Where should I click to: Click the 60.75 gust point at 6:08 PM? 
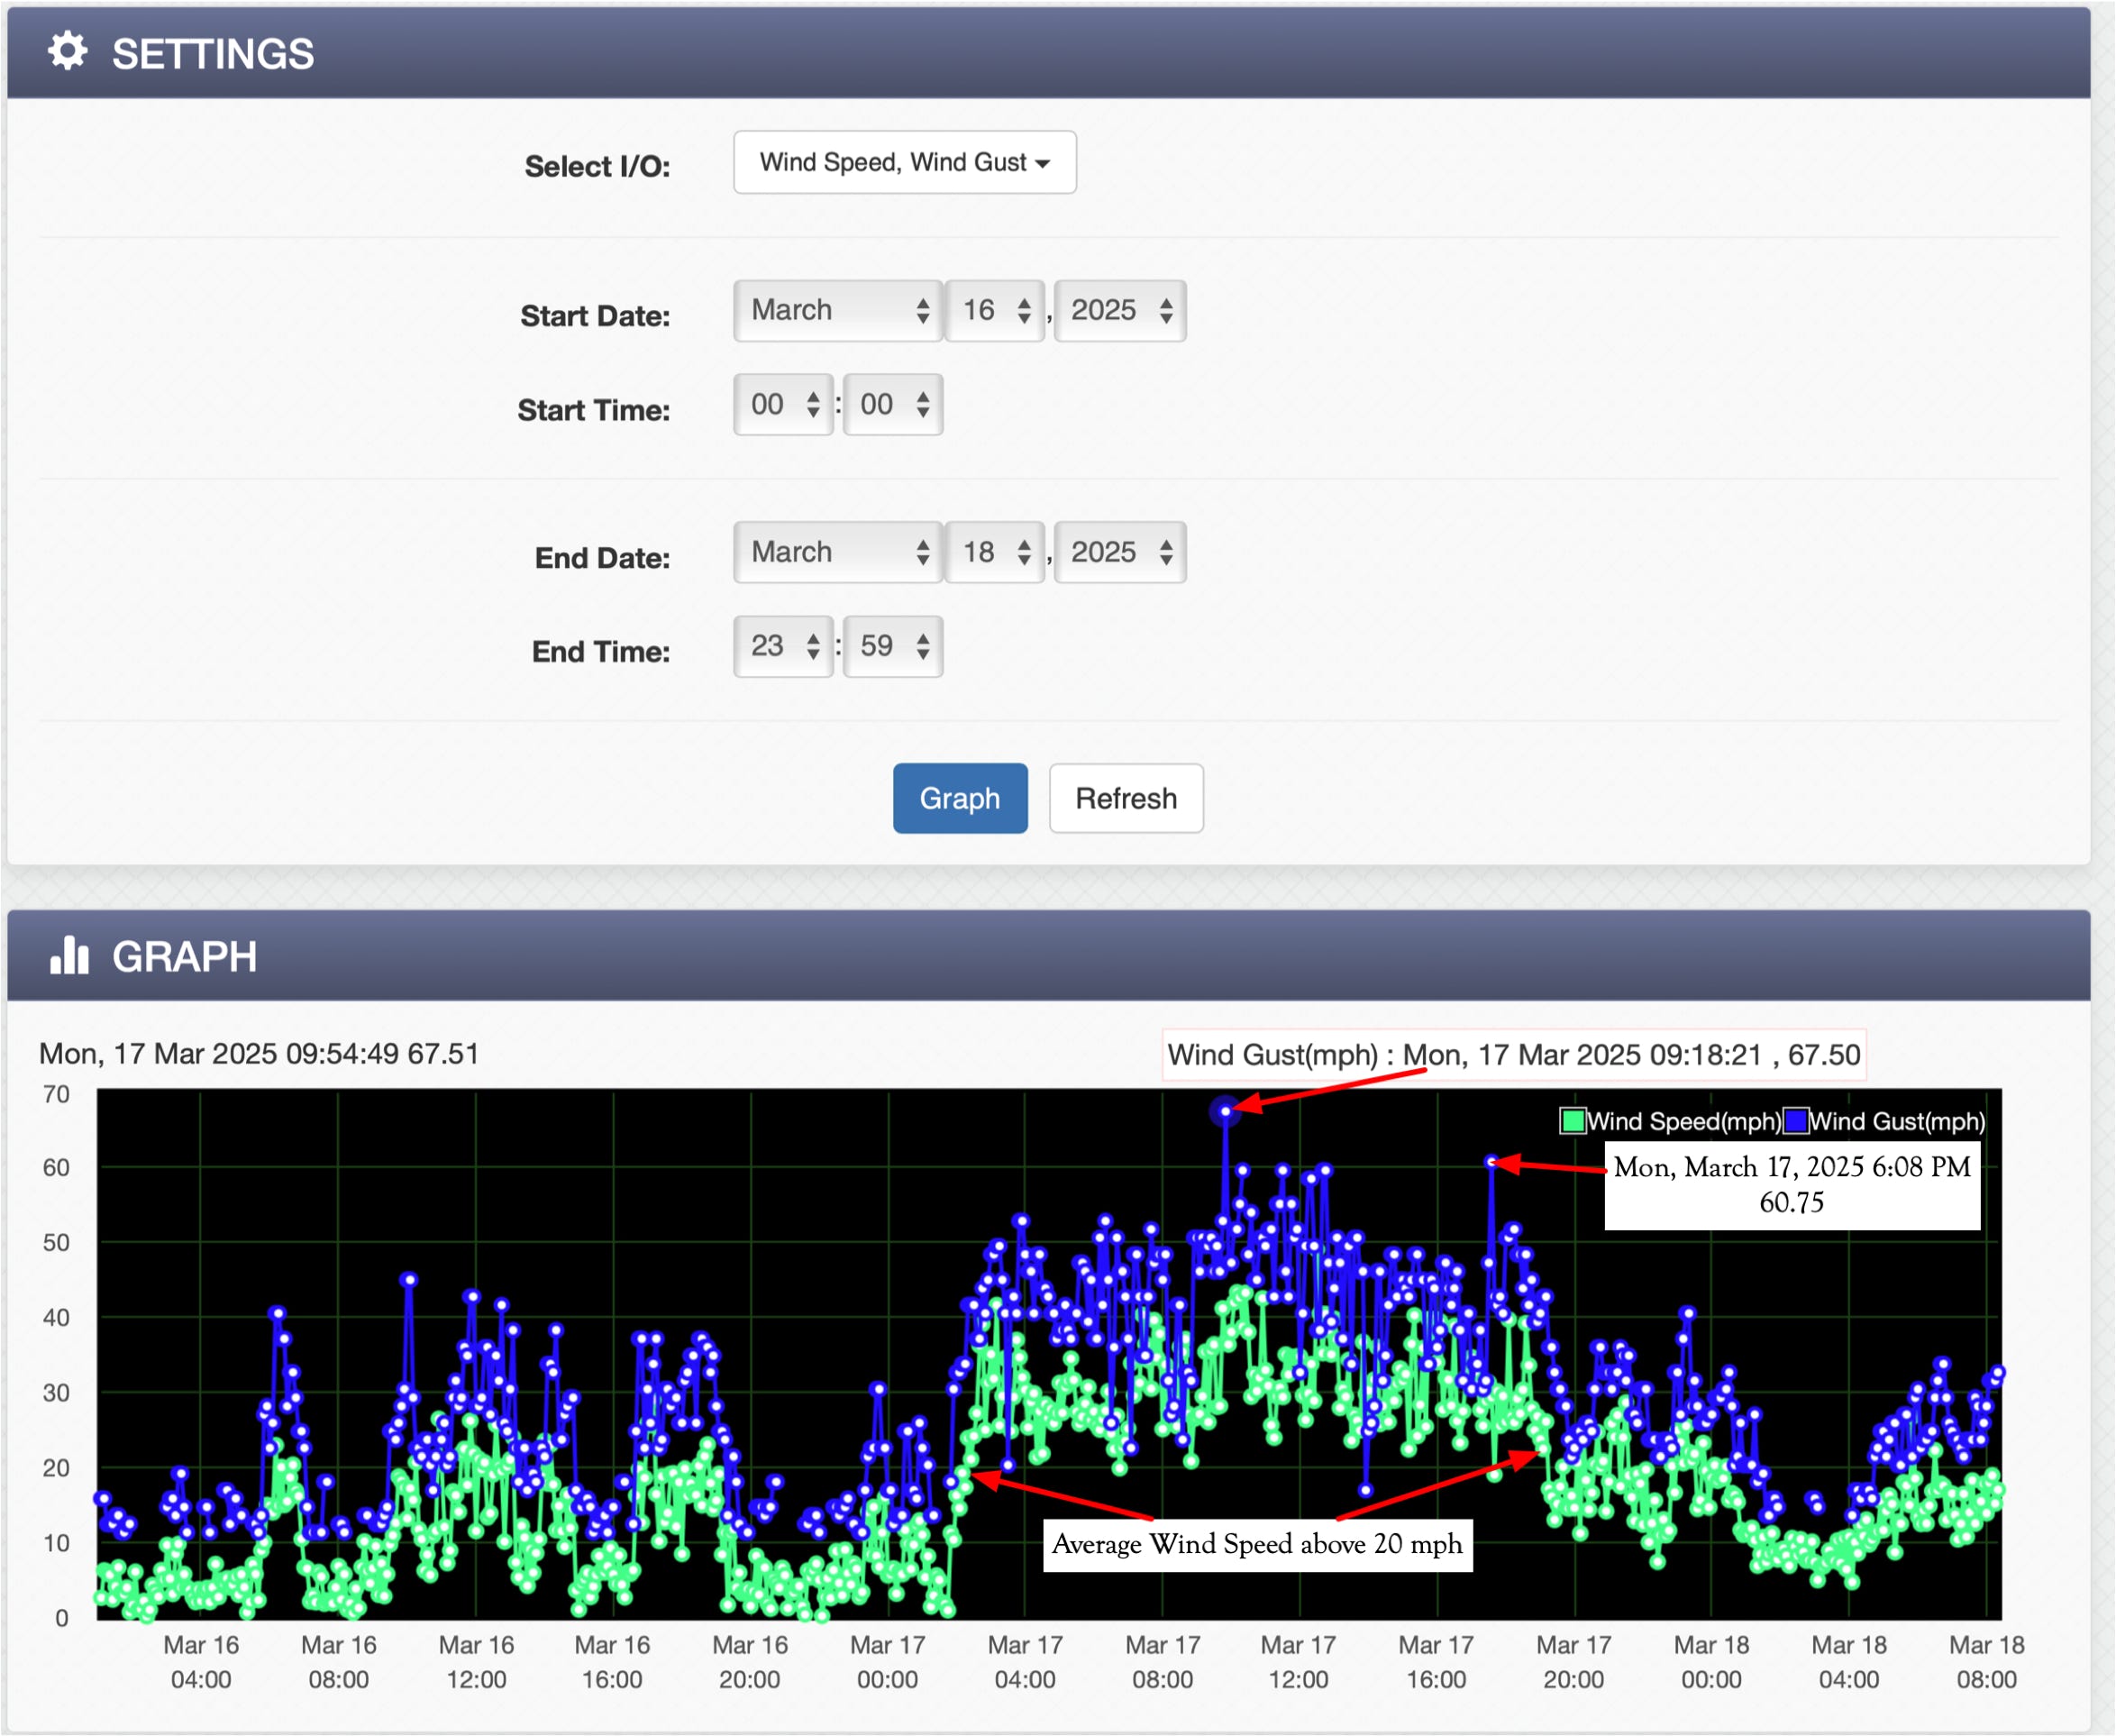pyautogui.click(x=1491, y=1162)
